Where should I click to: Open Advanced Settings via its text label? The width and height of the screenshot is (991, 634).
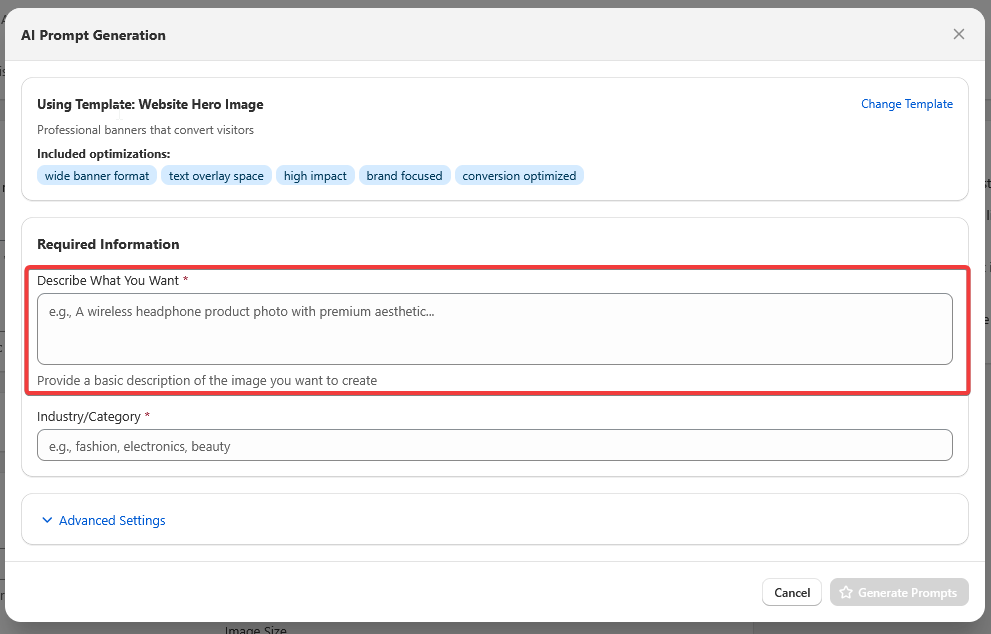112,520
